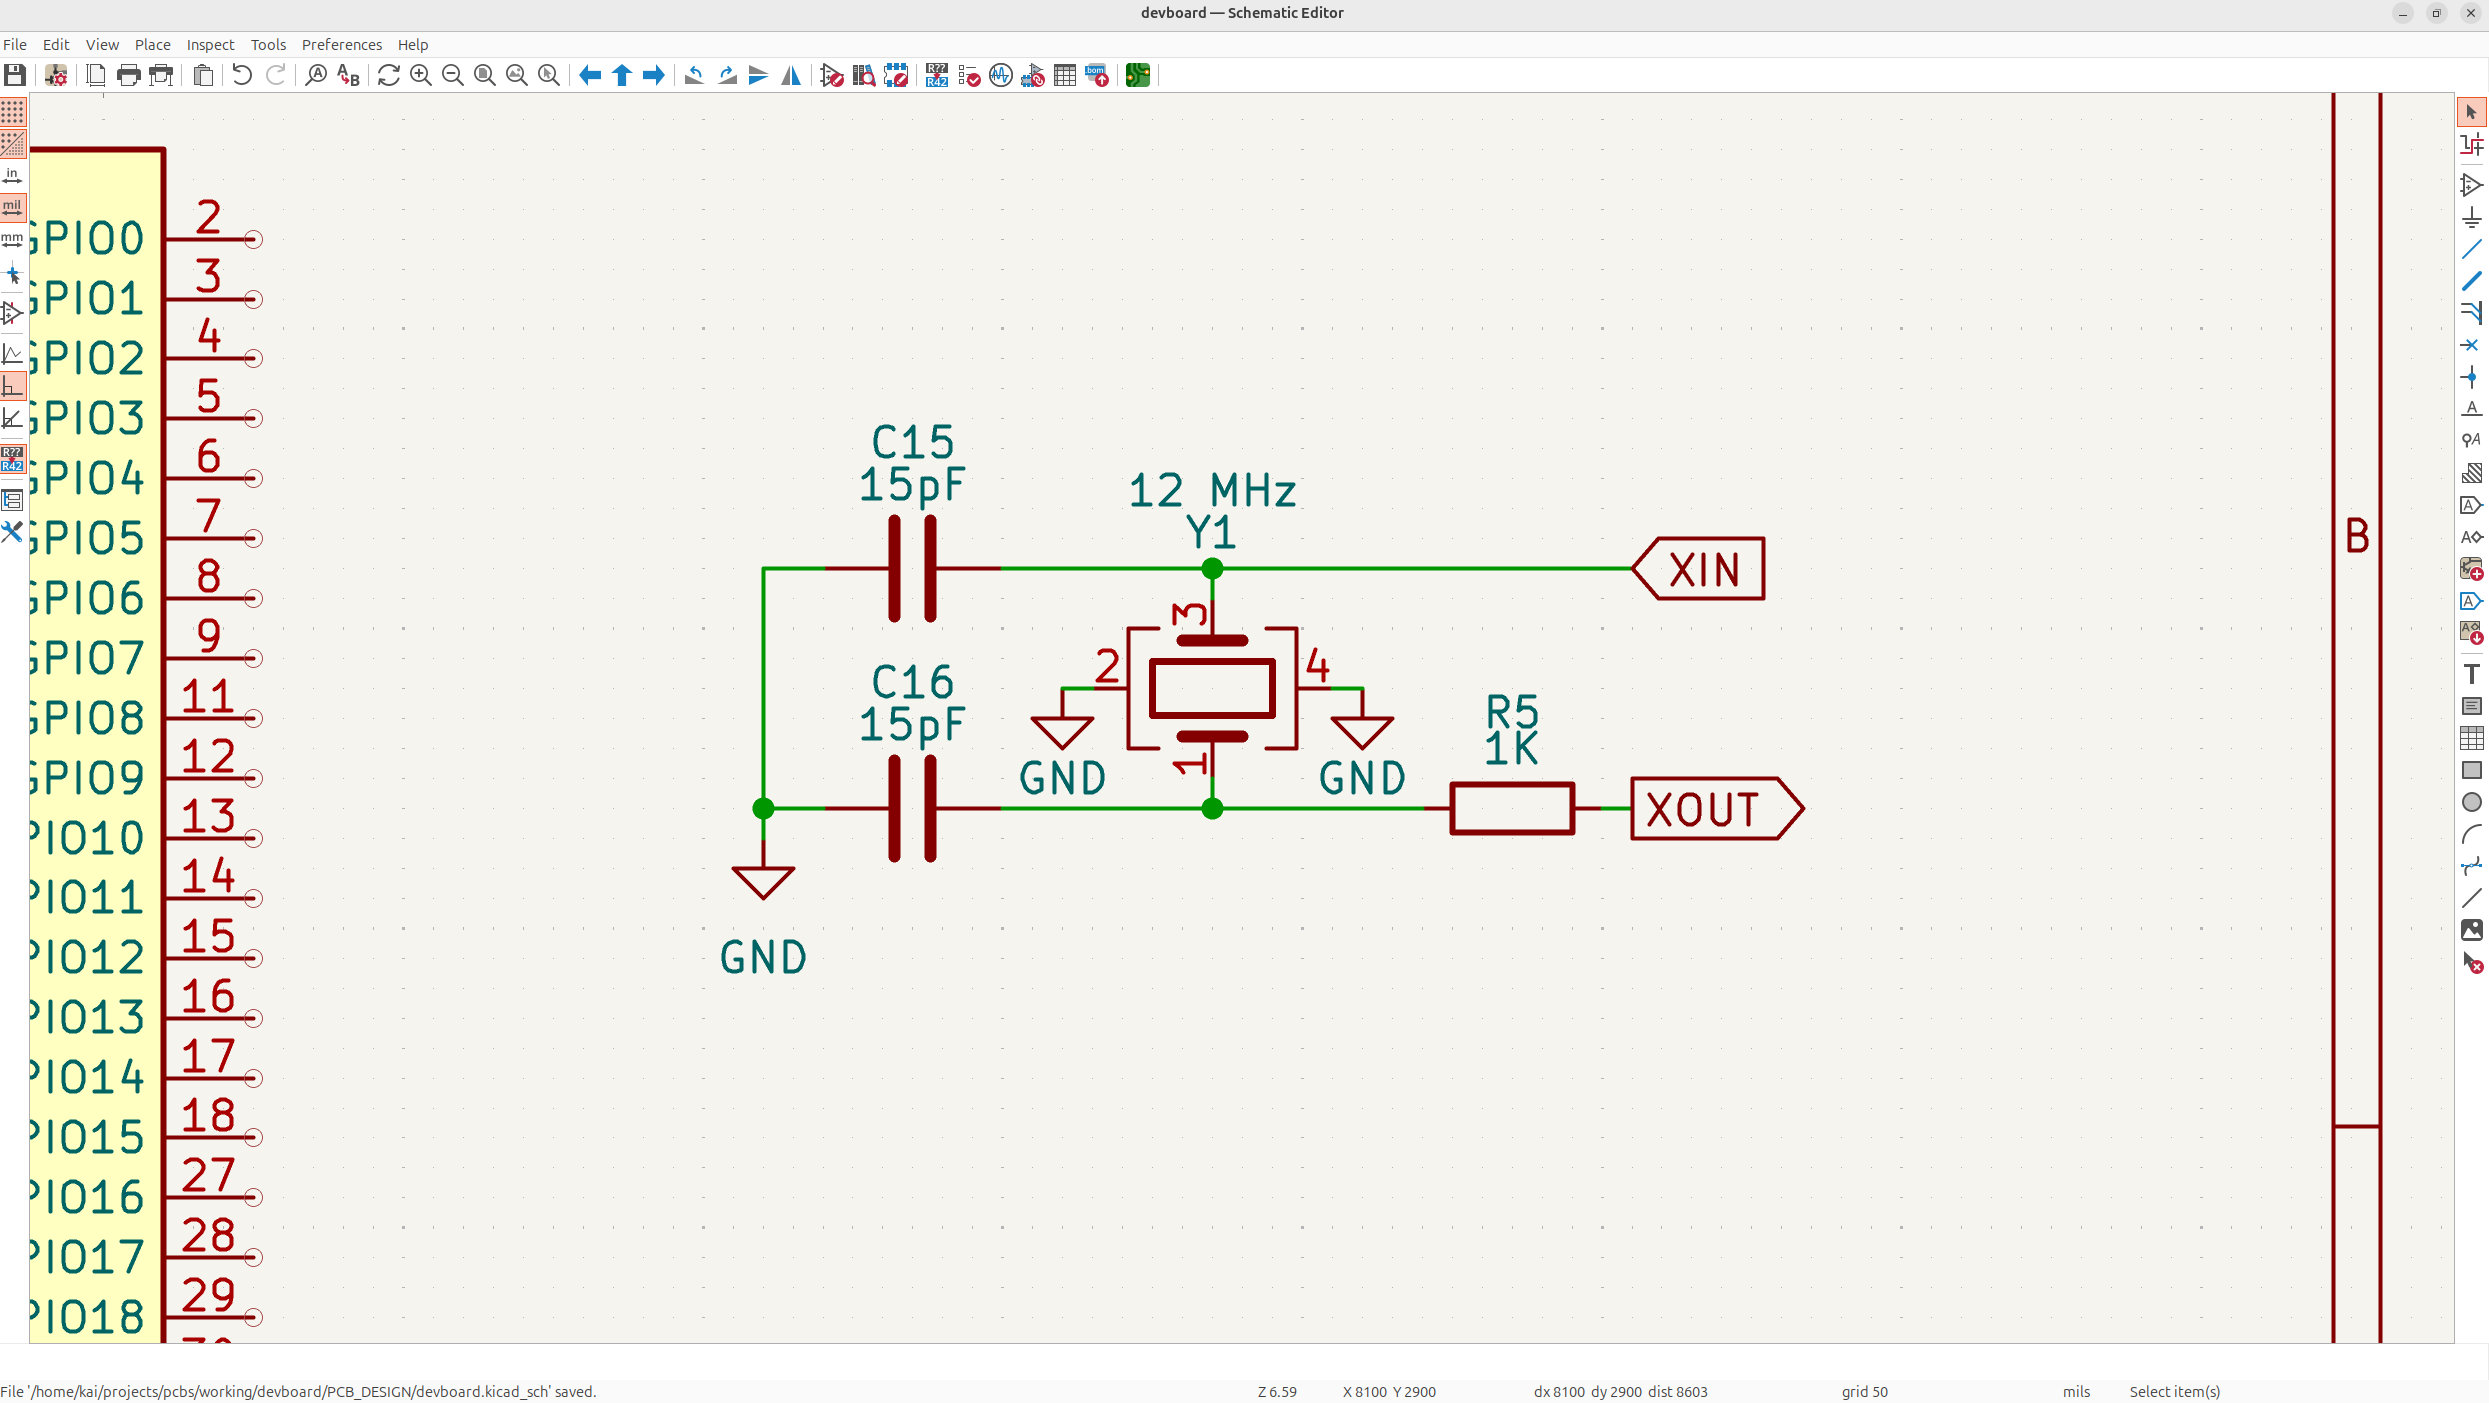This screenshot has height=1403, width=2489.
Task: Open the symbol editor tool
Action: click(832, 75)
